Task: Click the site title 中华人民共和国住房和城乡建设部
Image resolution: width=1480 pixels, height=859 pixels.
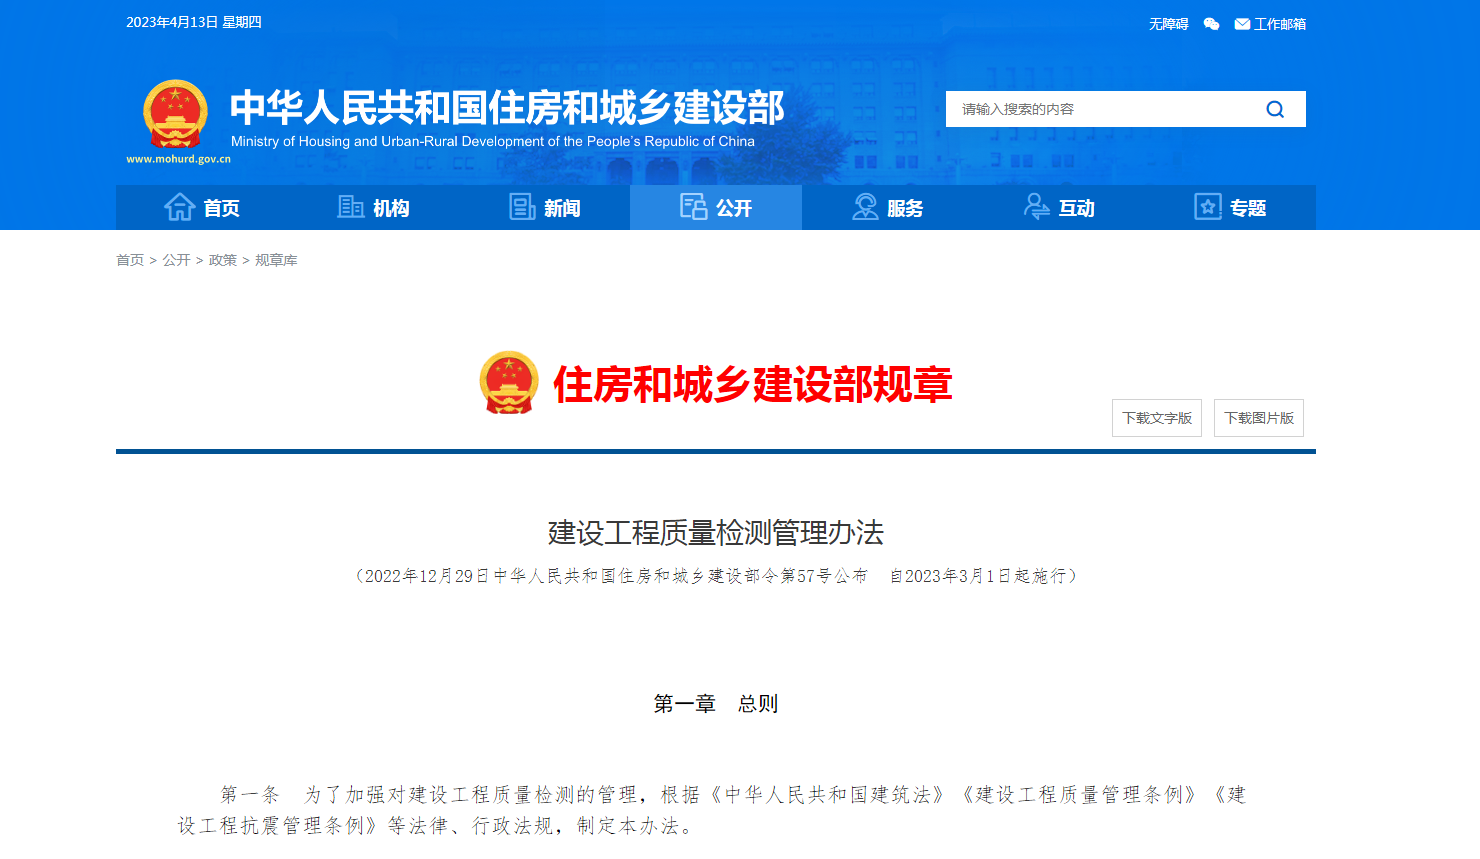Action: click(x=507, y=108)
